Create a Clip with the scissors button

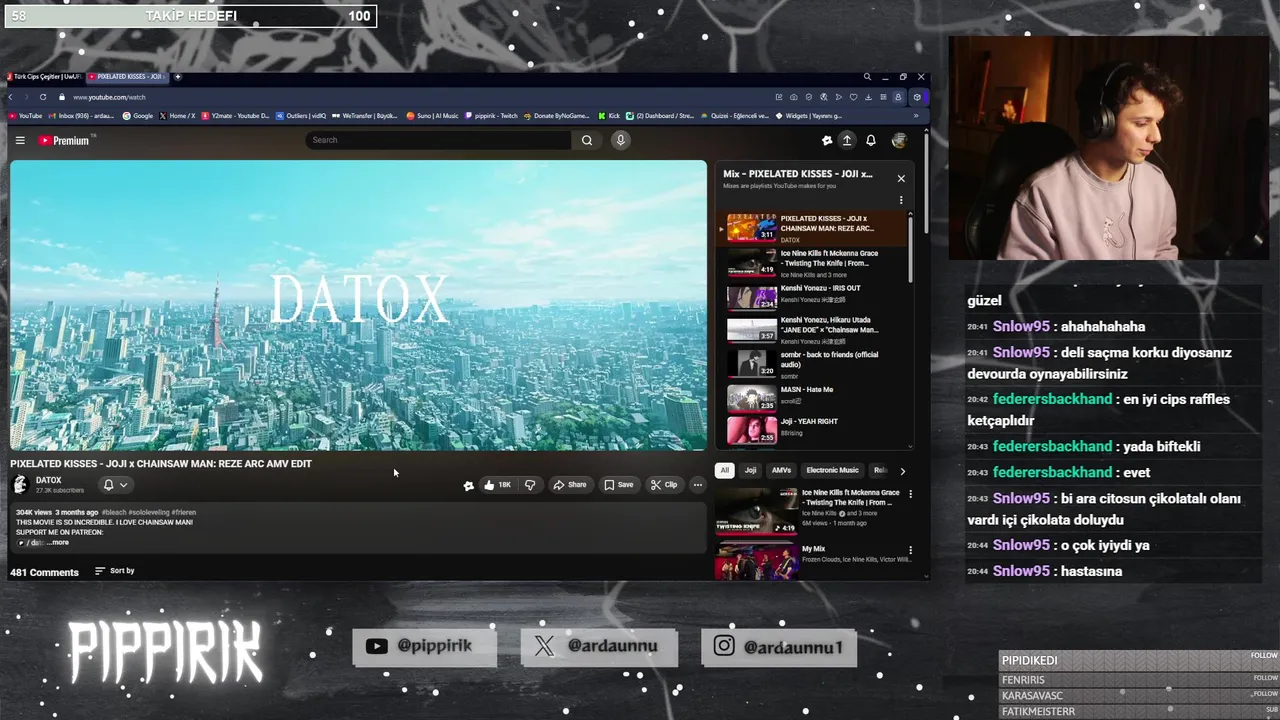664,484
